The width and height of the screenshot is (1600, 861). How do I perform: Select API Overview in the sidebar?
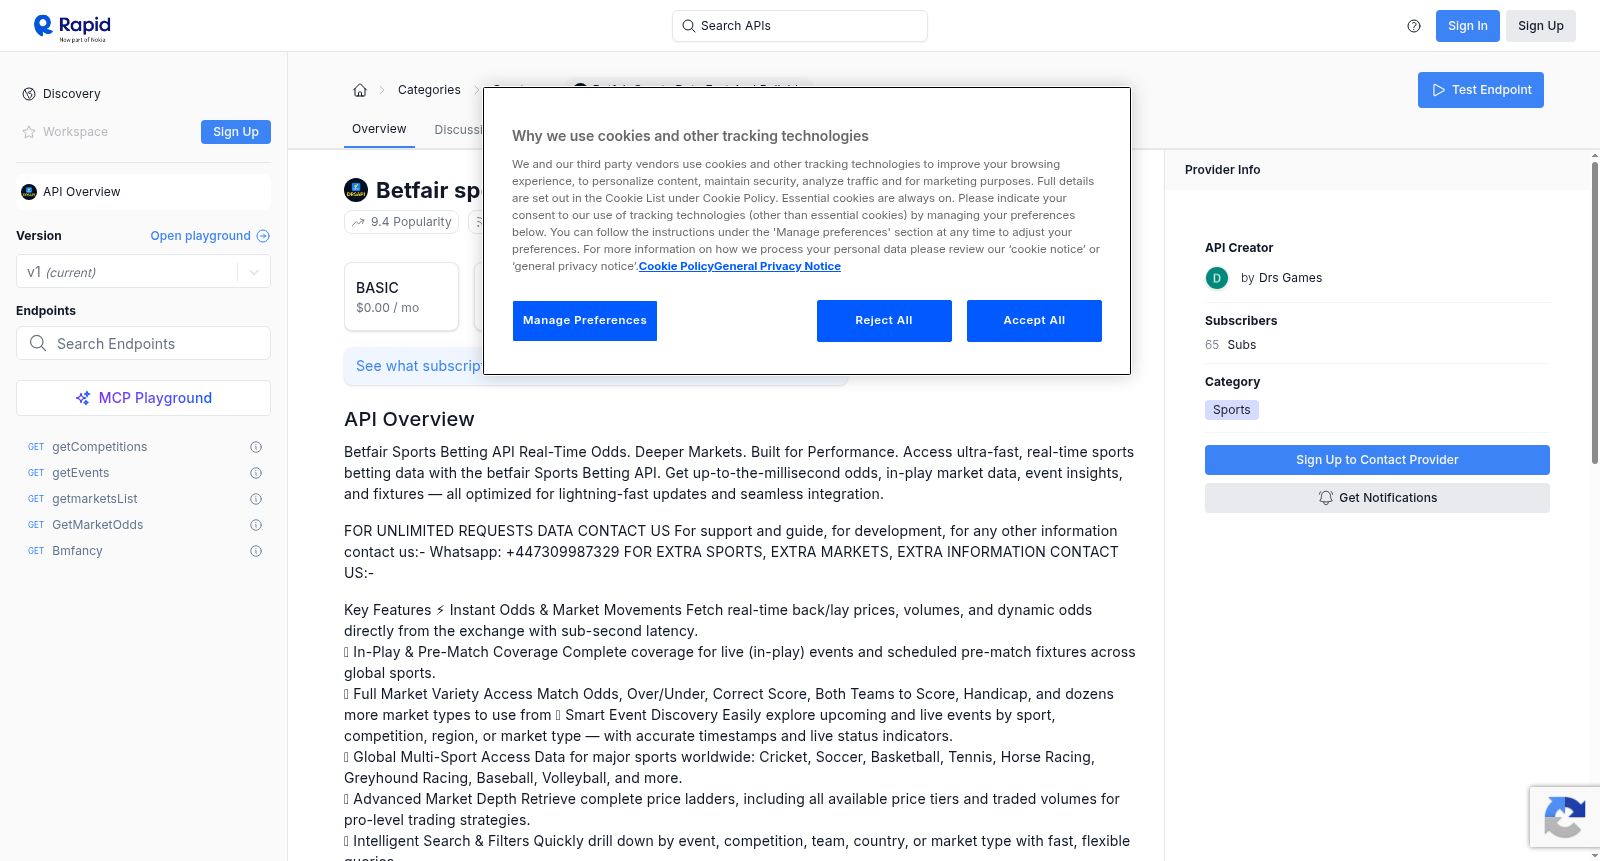tap(143, 192)
